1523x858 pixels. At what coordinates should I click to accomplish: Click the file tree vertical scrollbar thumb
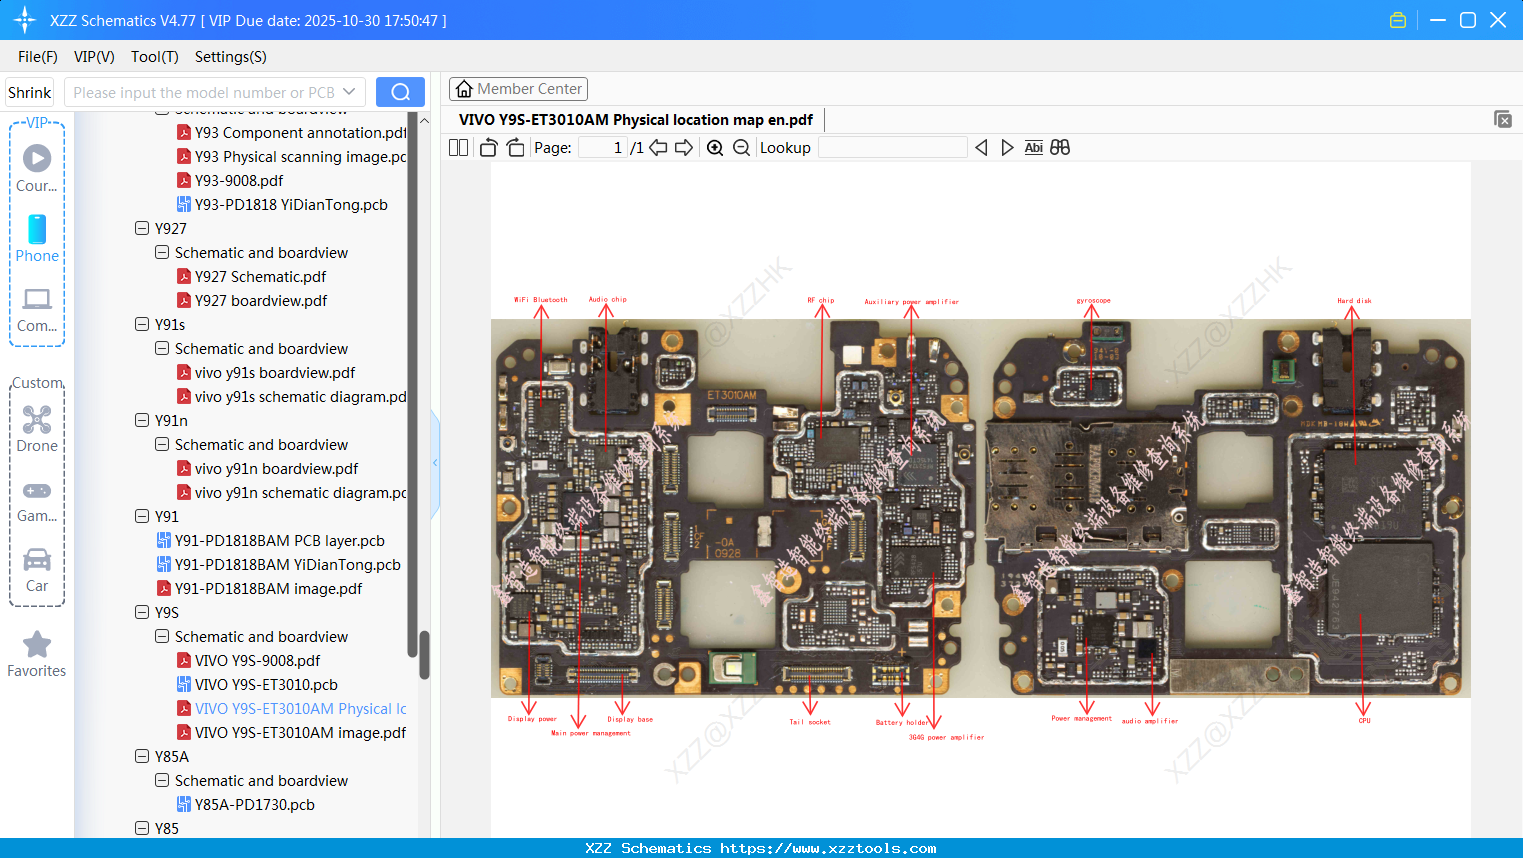(x=424, y=654)
